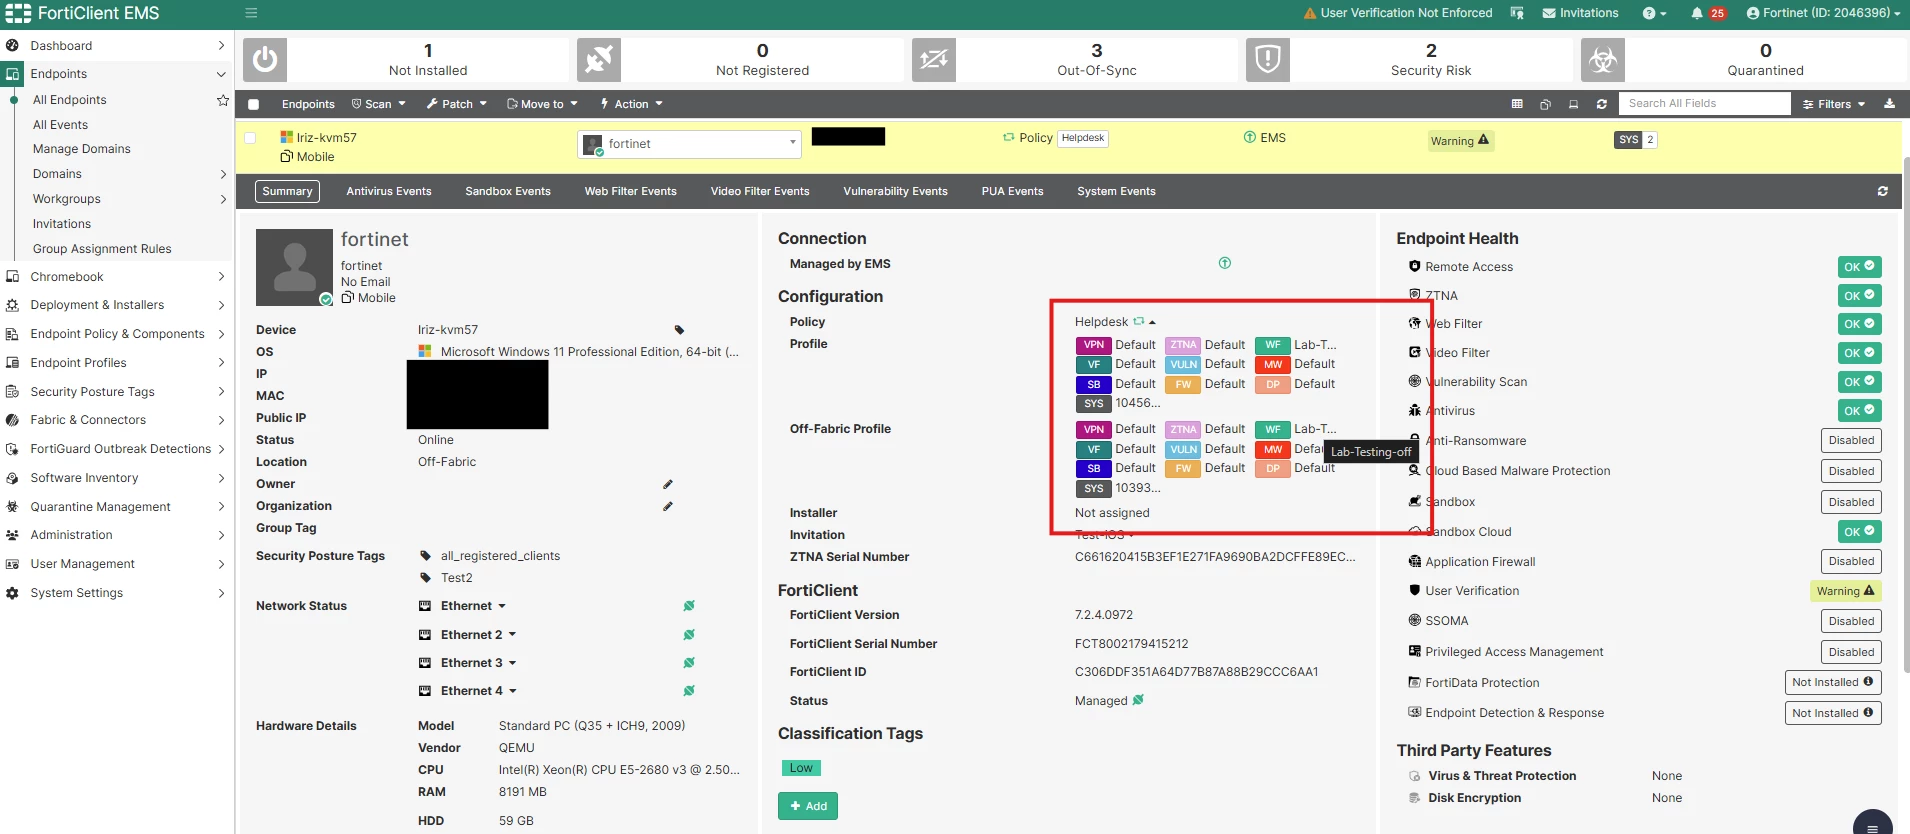
Task: Expand the Security Posture Tags menu
Action: [x=117, y=392]
